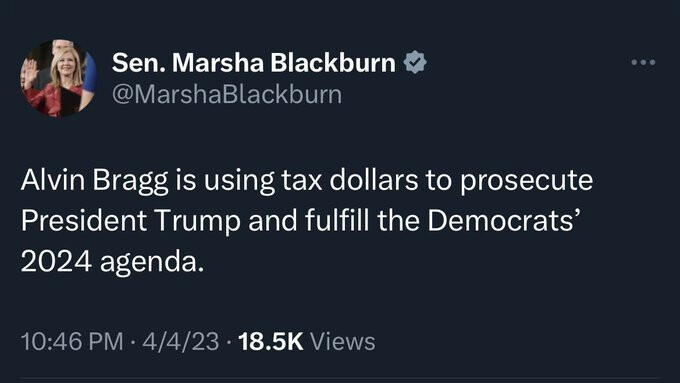Click the word using in tweet text
The image size is (680, 383).
(239, 180)
